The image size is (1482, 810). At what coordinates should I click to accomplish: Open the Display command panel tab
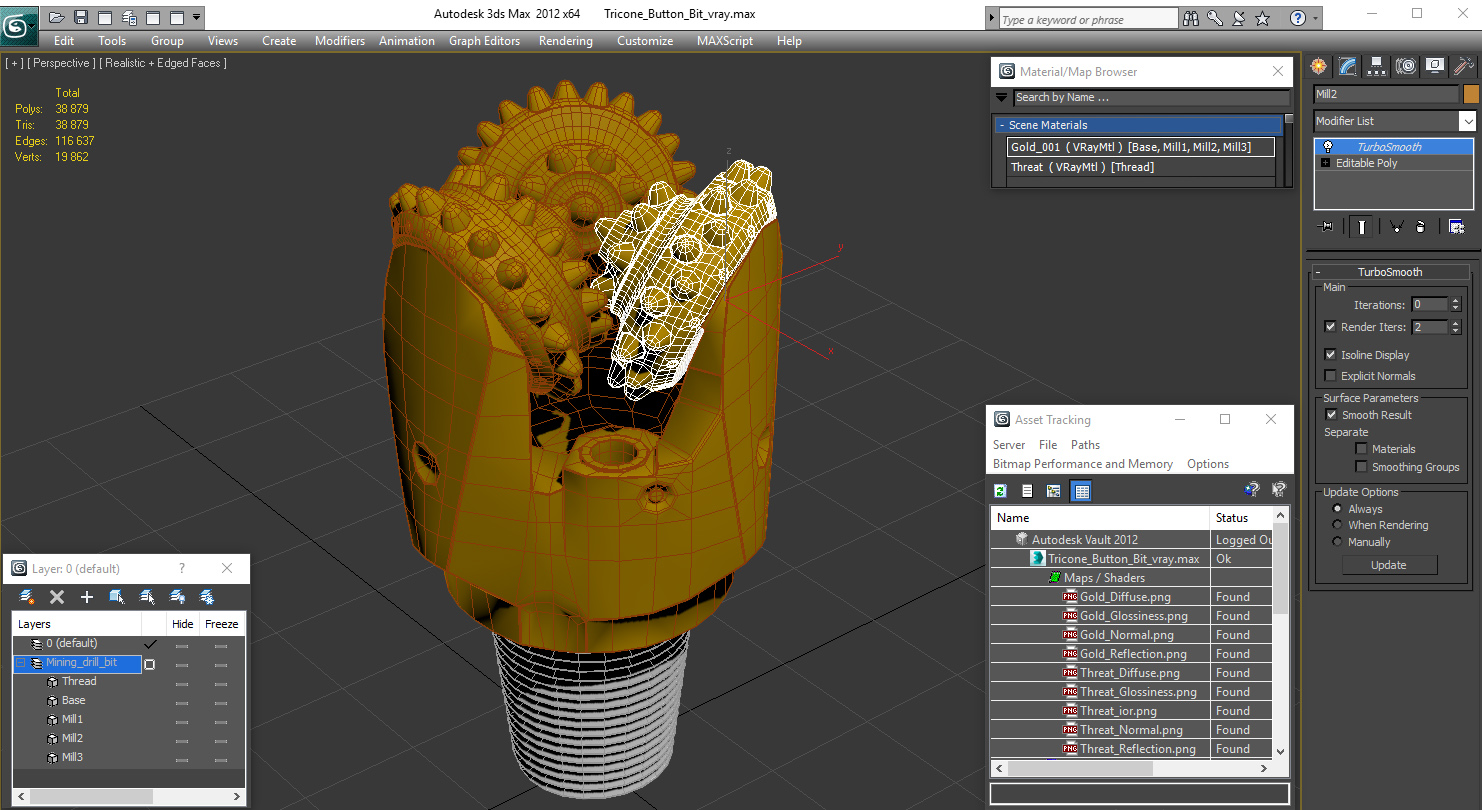tap(1435, 66)
